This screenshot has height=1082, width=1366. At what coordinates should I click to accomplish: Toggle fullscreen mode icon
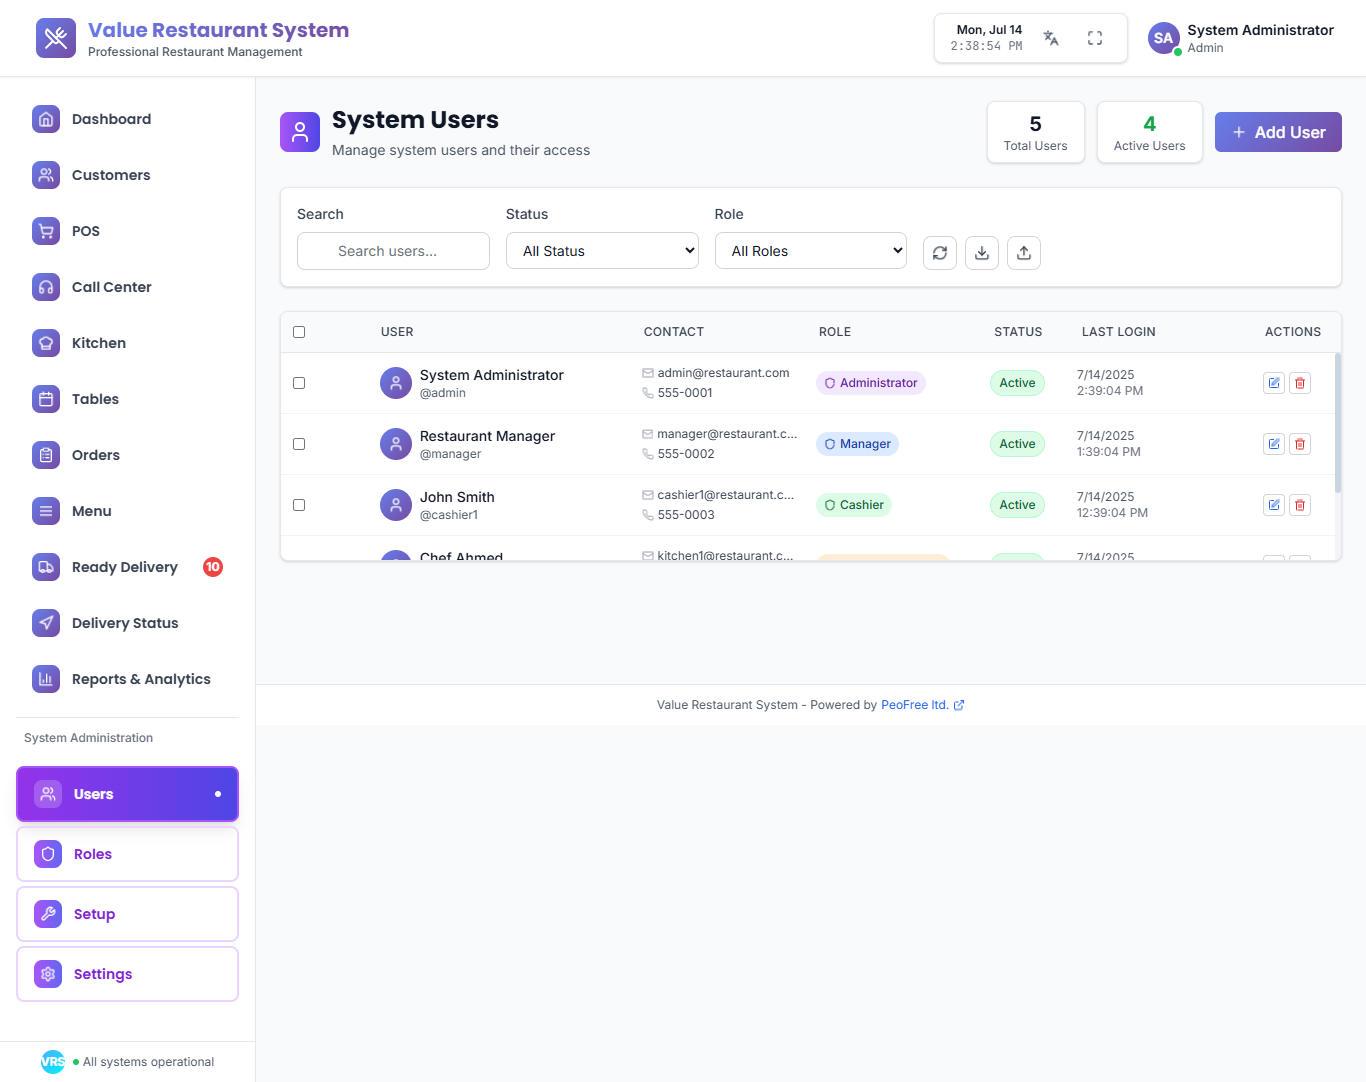click(x=1095, y=38)
